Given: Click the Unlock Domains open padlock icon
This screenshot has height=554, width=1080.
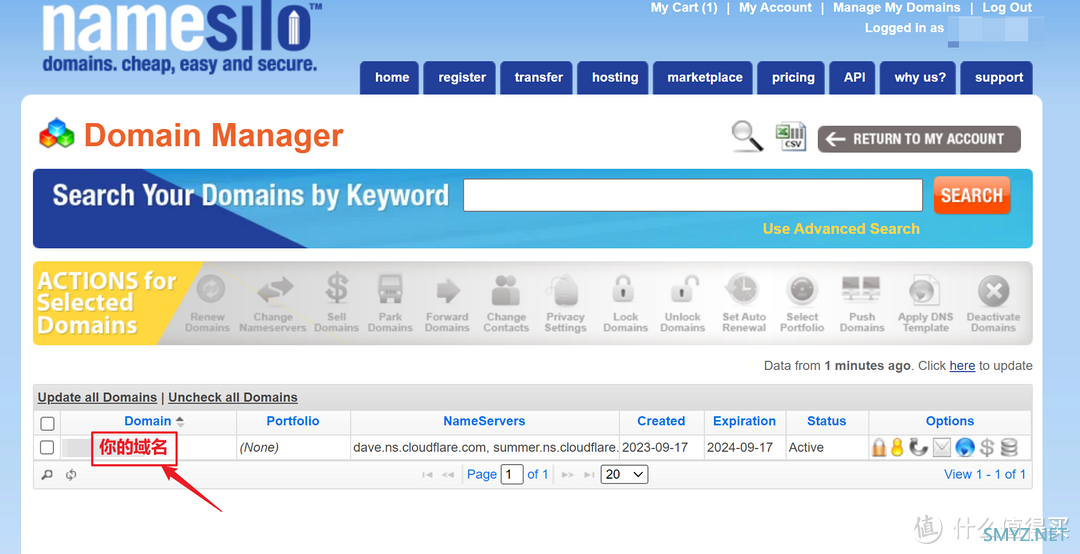Looking at the screenshot, I should click(x=683, y=289).
